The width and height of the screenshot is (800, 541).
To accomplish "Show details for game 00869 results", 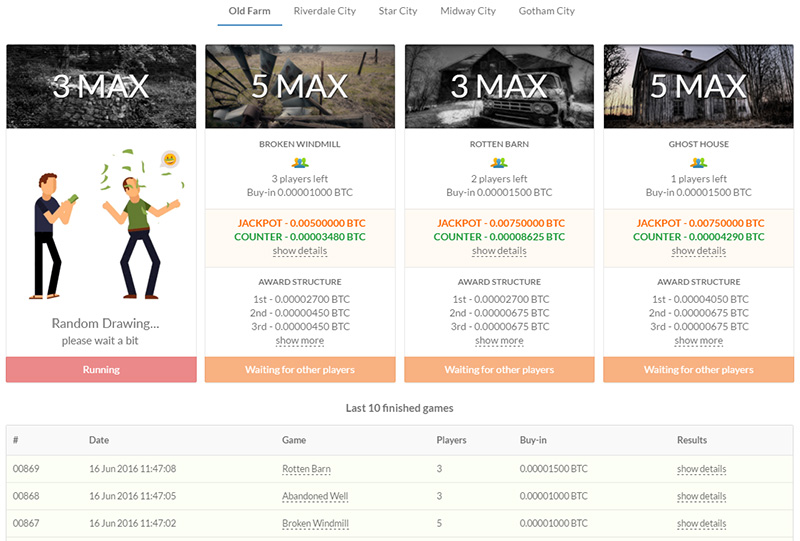I will pyautogui.click(x=702, y=469).
